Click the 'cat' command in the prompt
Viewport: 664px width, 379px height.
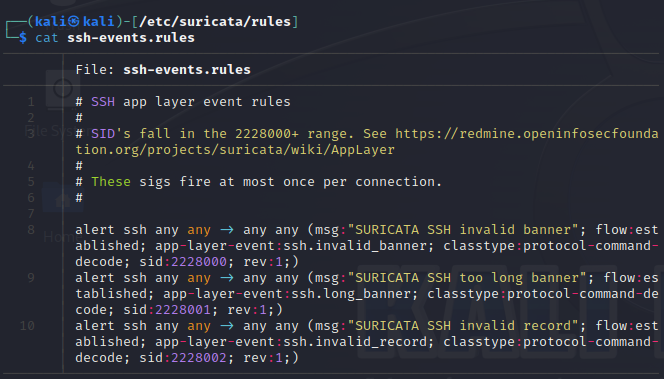click(x=47, y=38)
